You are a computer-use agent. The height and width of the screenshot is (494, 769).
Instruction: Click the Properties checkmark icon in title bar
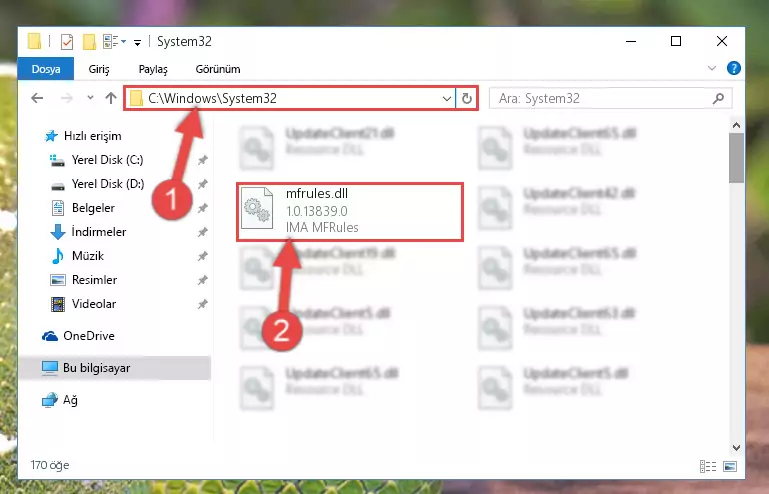tap(67, 42)
